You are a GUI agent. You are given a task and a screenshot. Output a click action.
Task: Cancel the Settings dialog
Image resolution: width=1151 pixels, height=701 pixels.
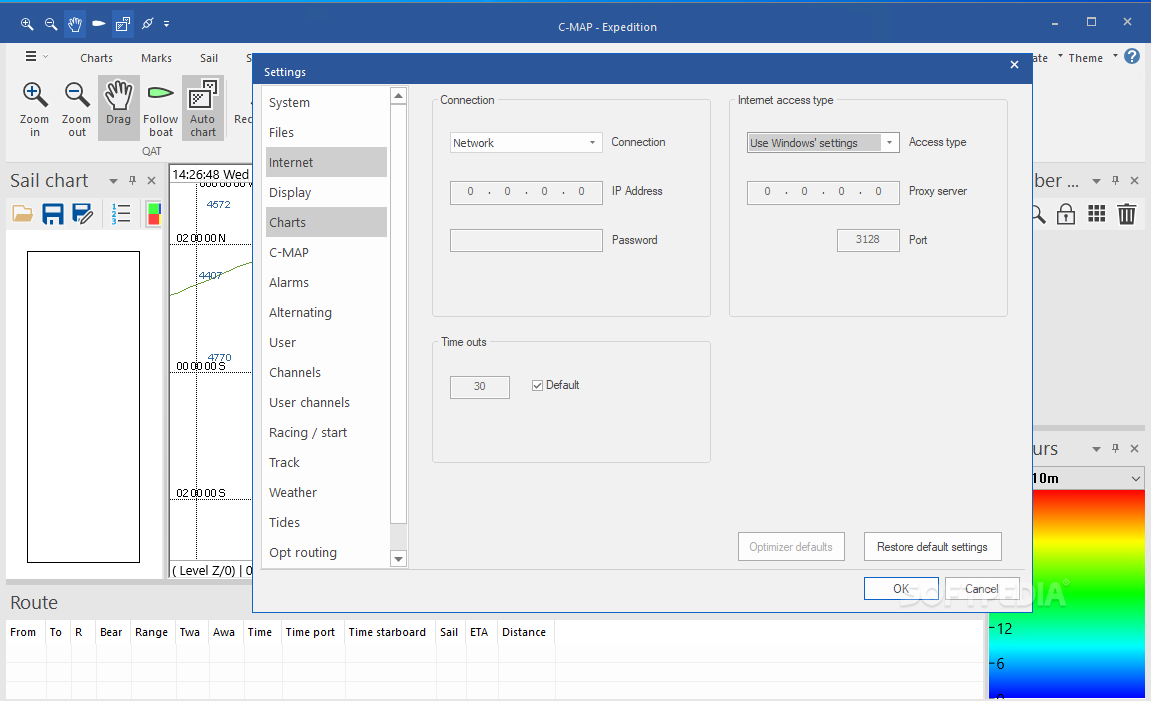tap(981, 589)
